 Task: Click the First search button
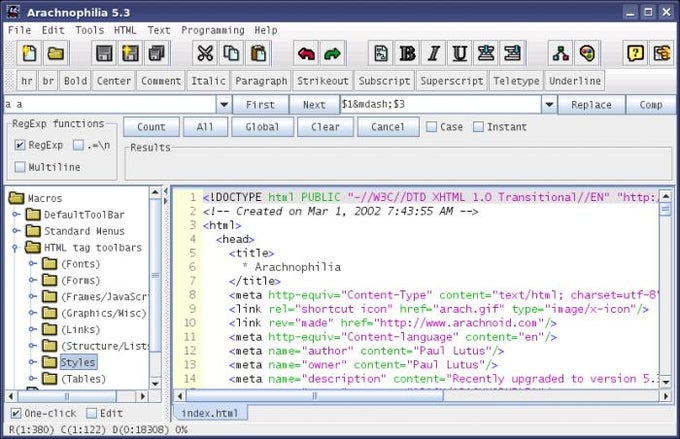click(x=260, y=105)
